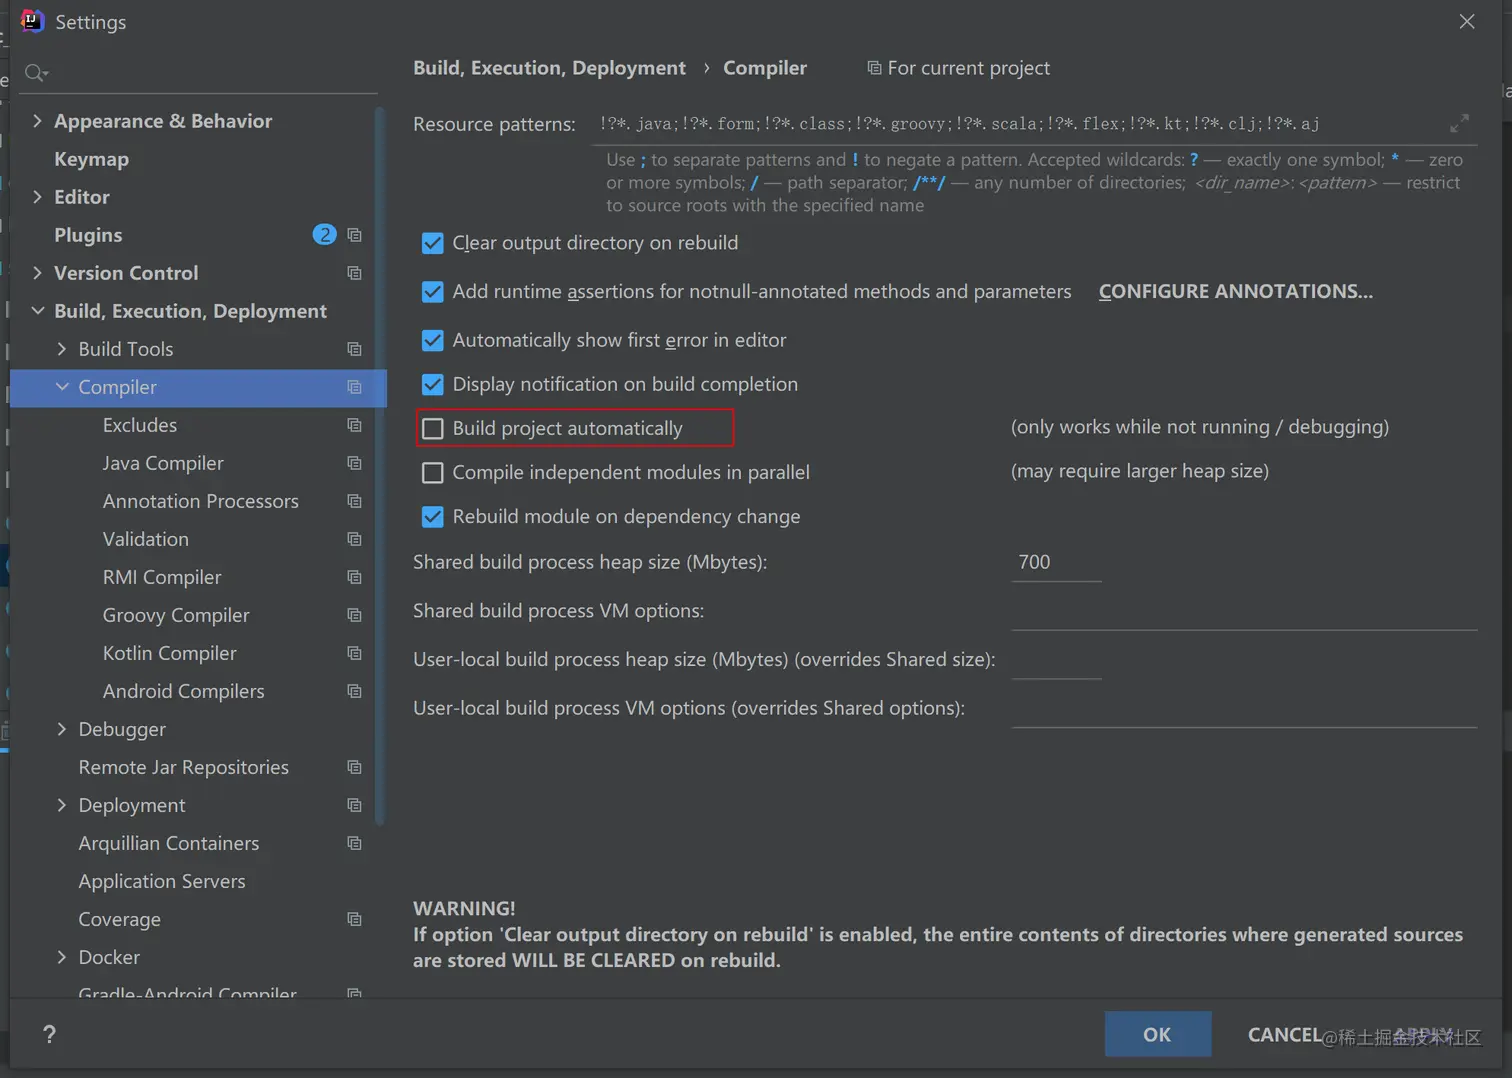Click the expand icon for Resource patterns field
1512x1078 pixels.
coord(1459,123)
